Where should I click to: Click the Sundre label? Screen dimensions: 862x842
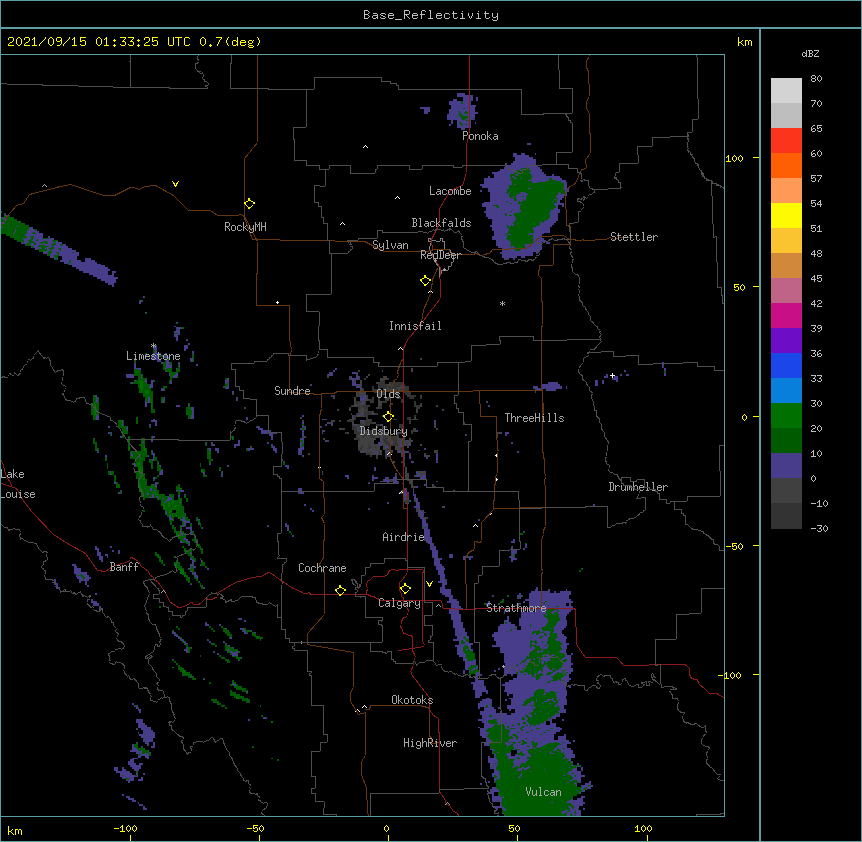click(292, 391)
